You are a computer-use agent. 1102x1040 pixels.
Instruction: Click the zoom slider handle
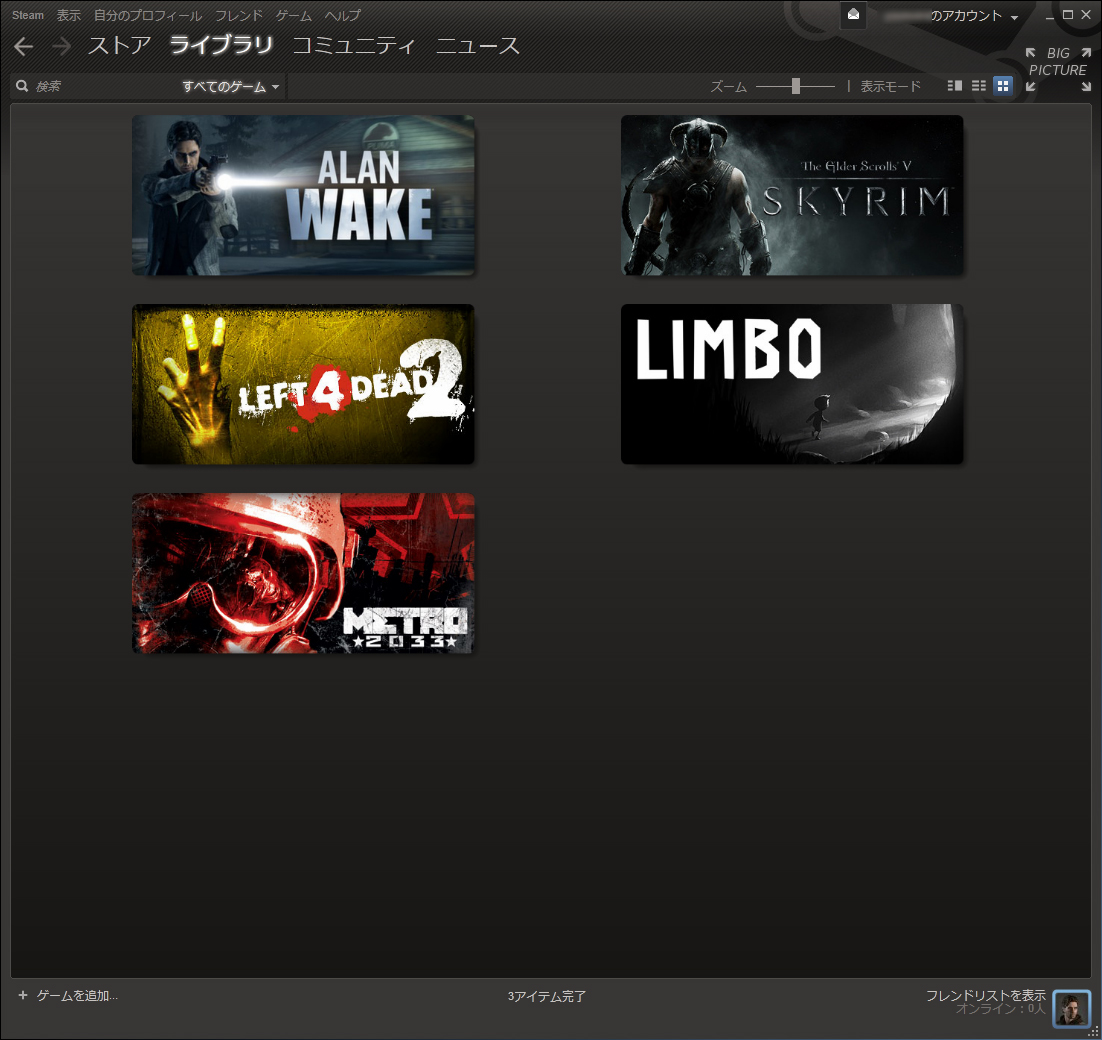pyautogui.click(x=796, y=86)
